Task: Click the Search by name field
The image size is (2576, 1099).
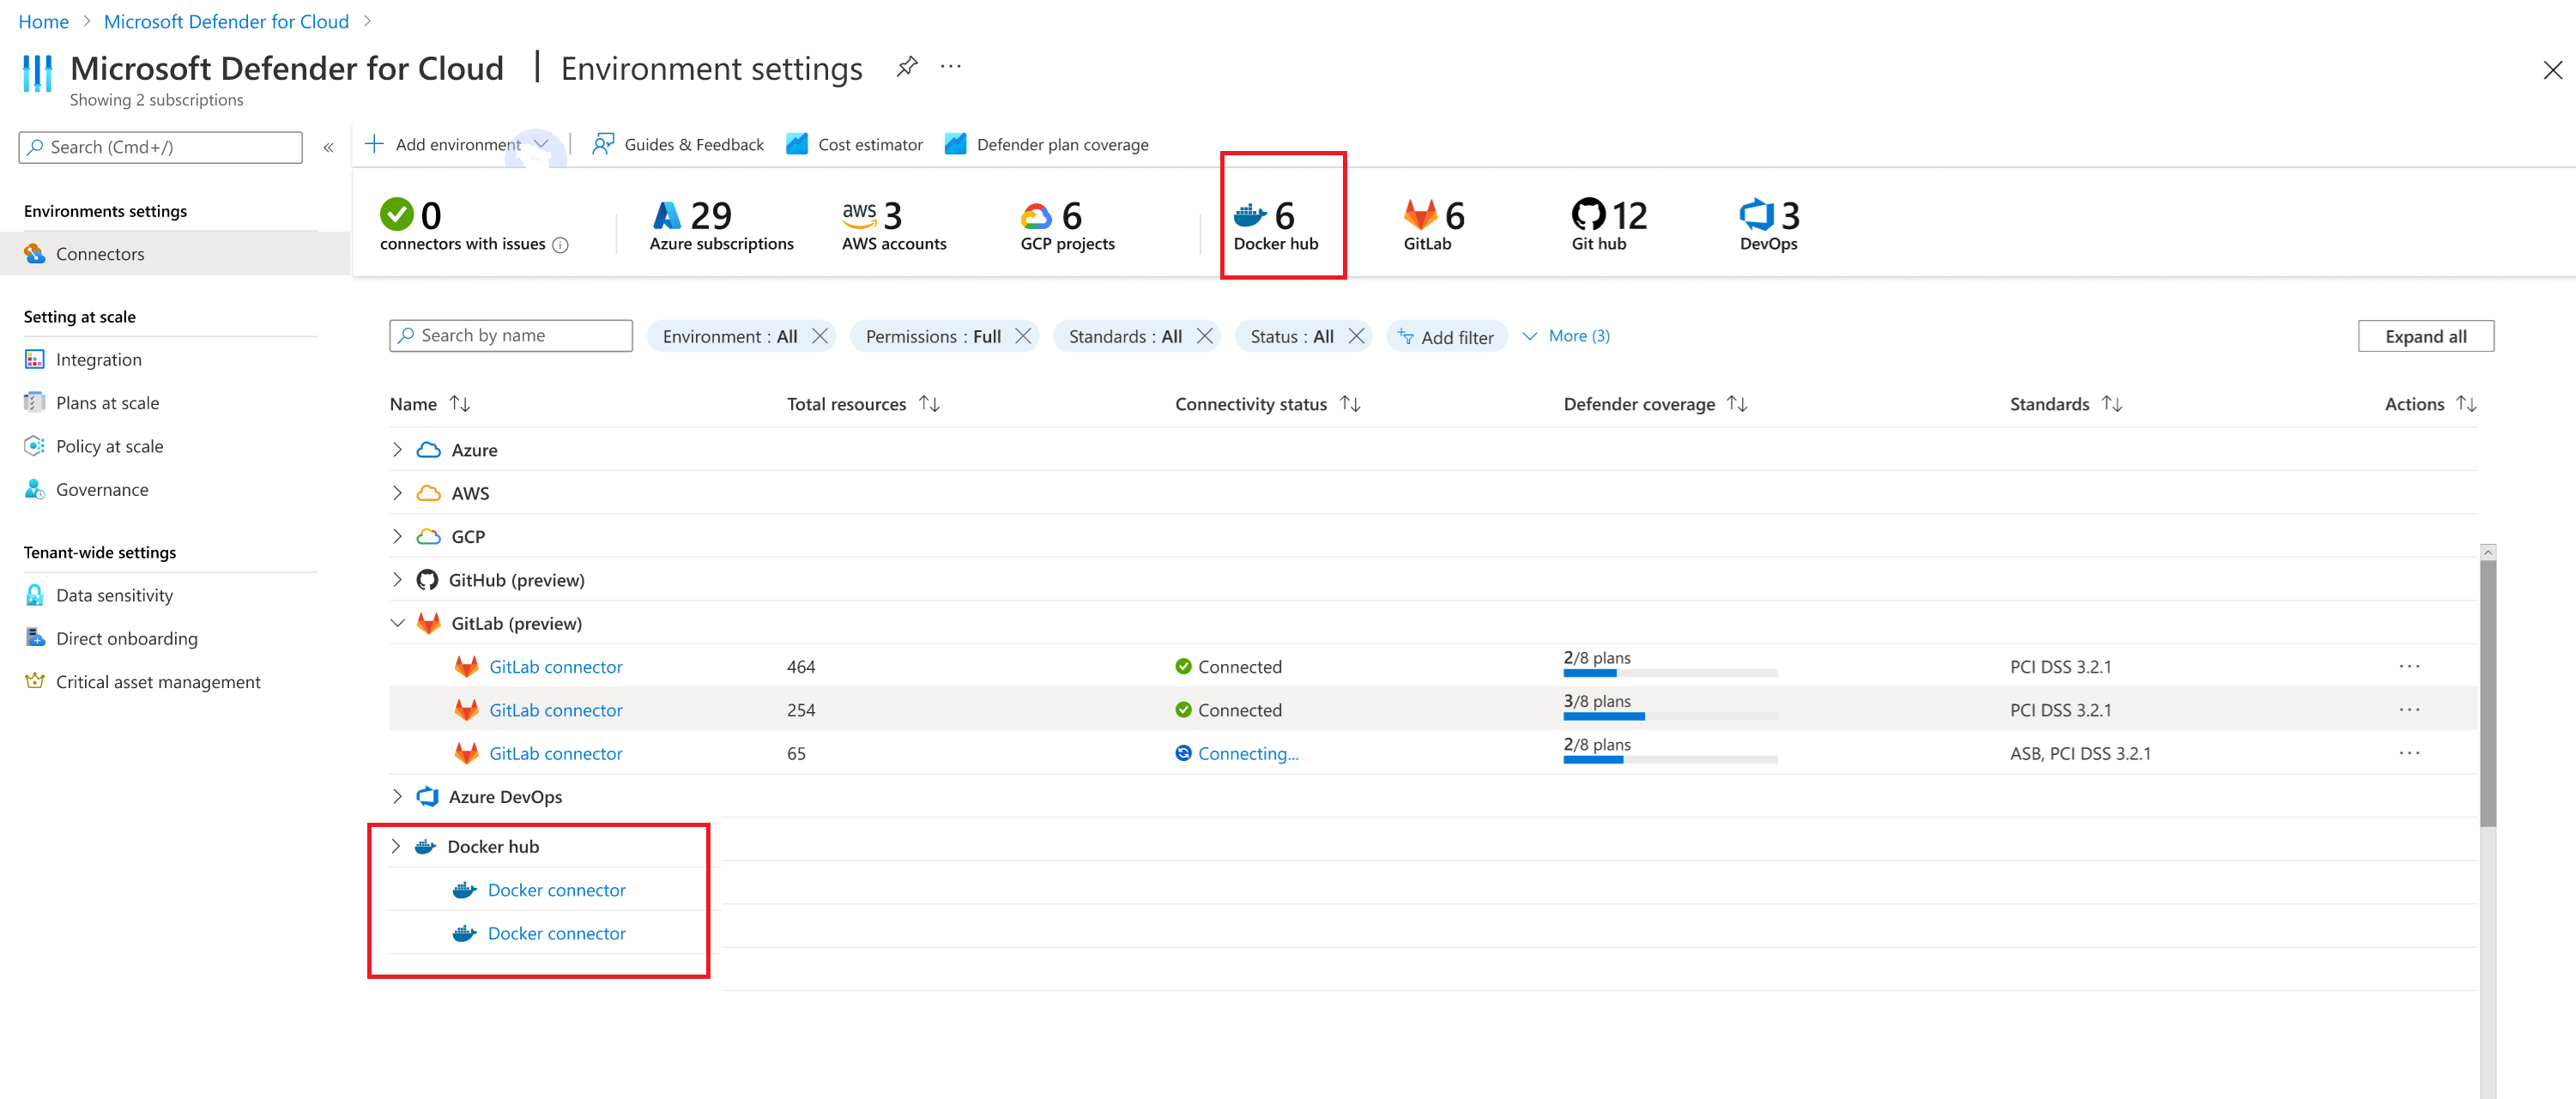Action: coord(511,336)
